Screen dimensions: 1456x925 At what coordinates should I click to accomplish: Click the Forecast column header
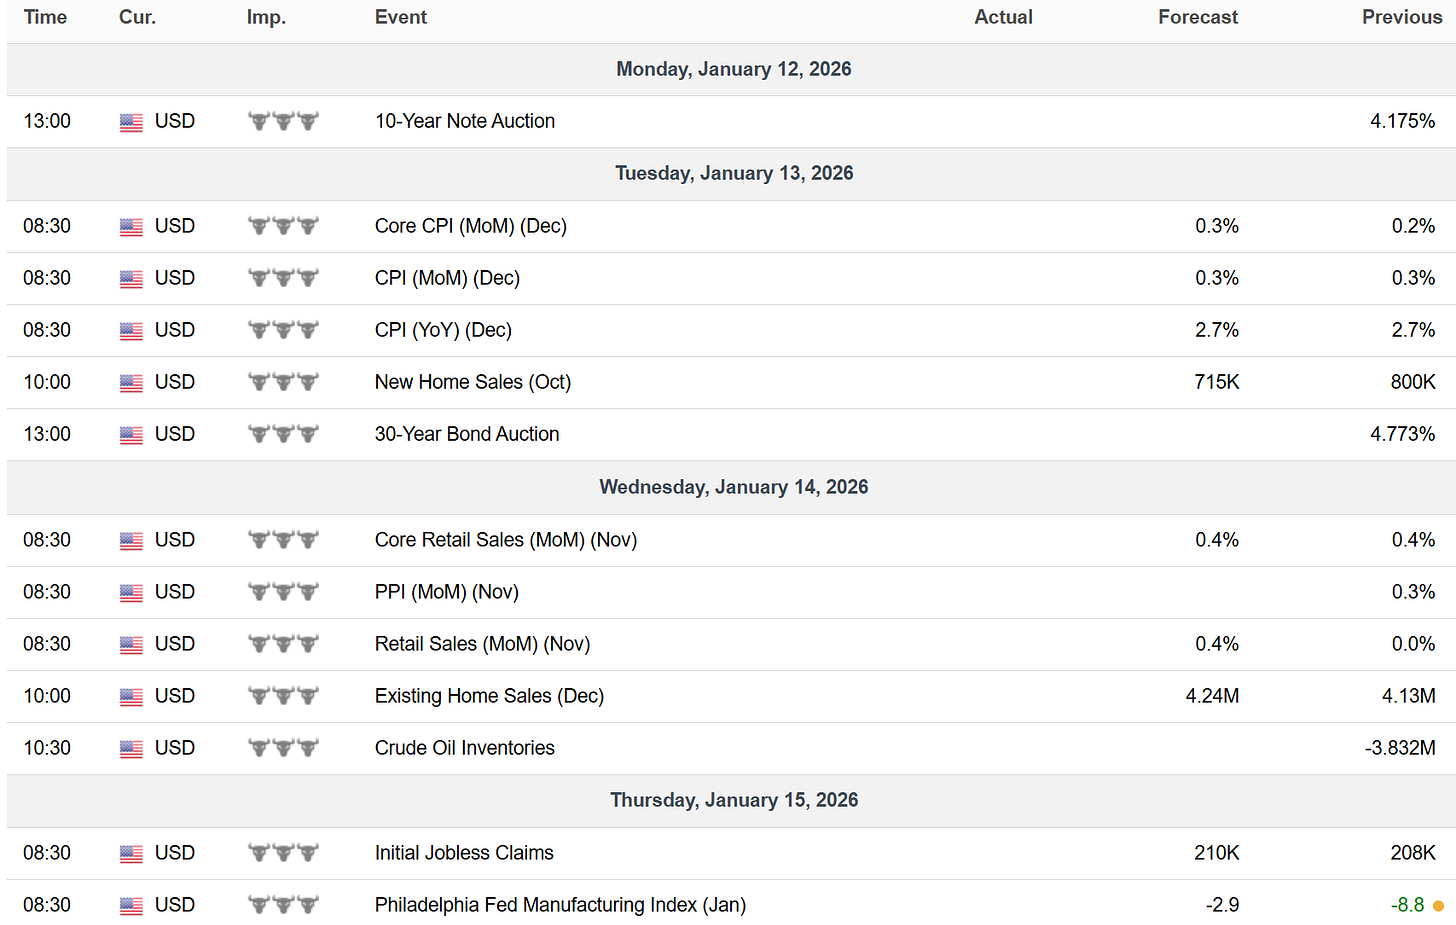pyautogui.click(x=1197, y=17)
